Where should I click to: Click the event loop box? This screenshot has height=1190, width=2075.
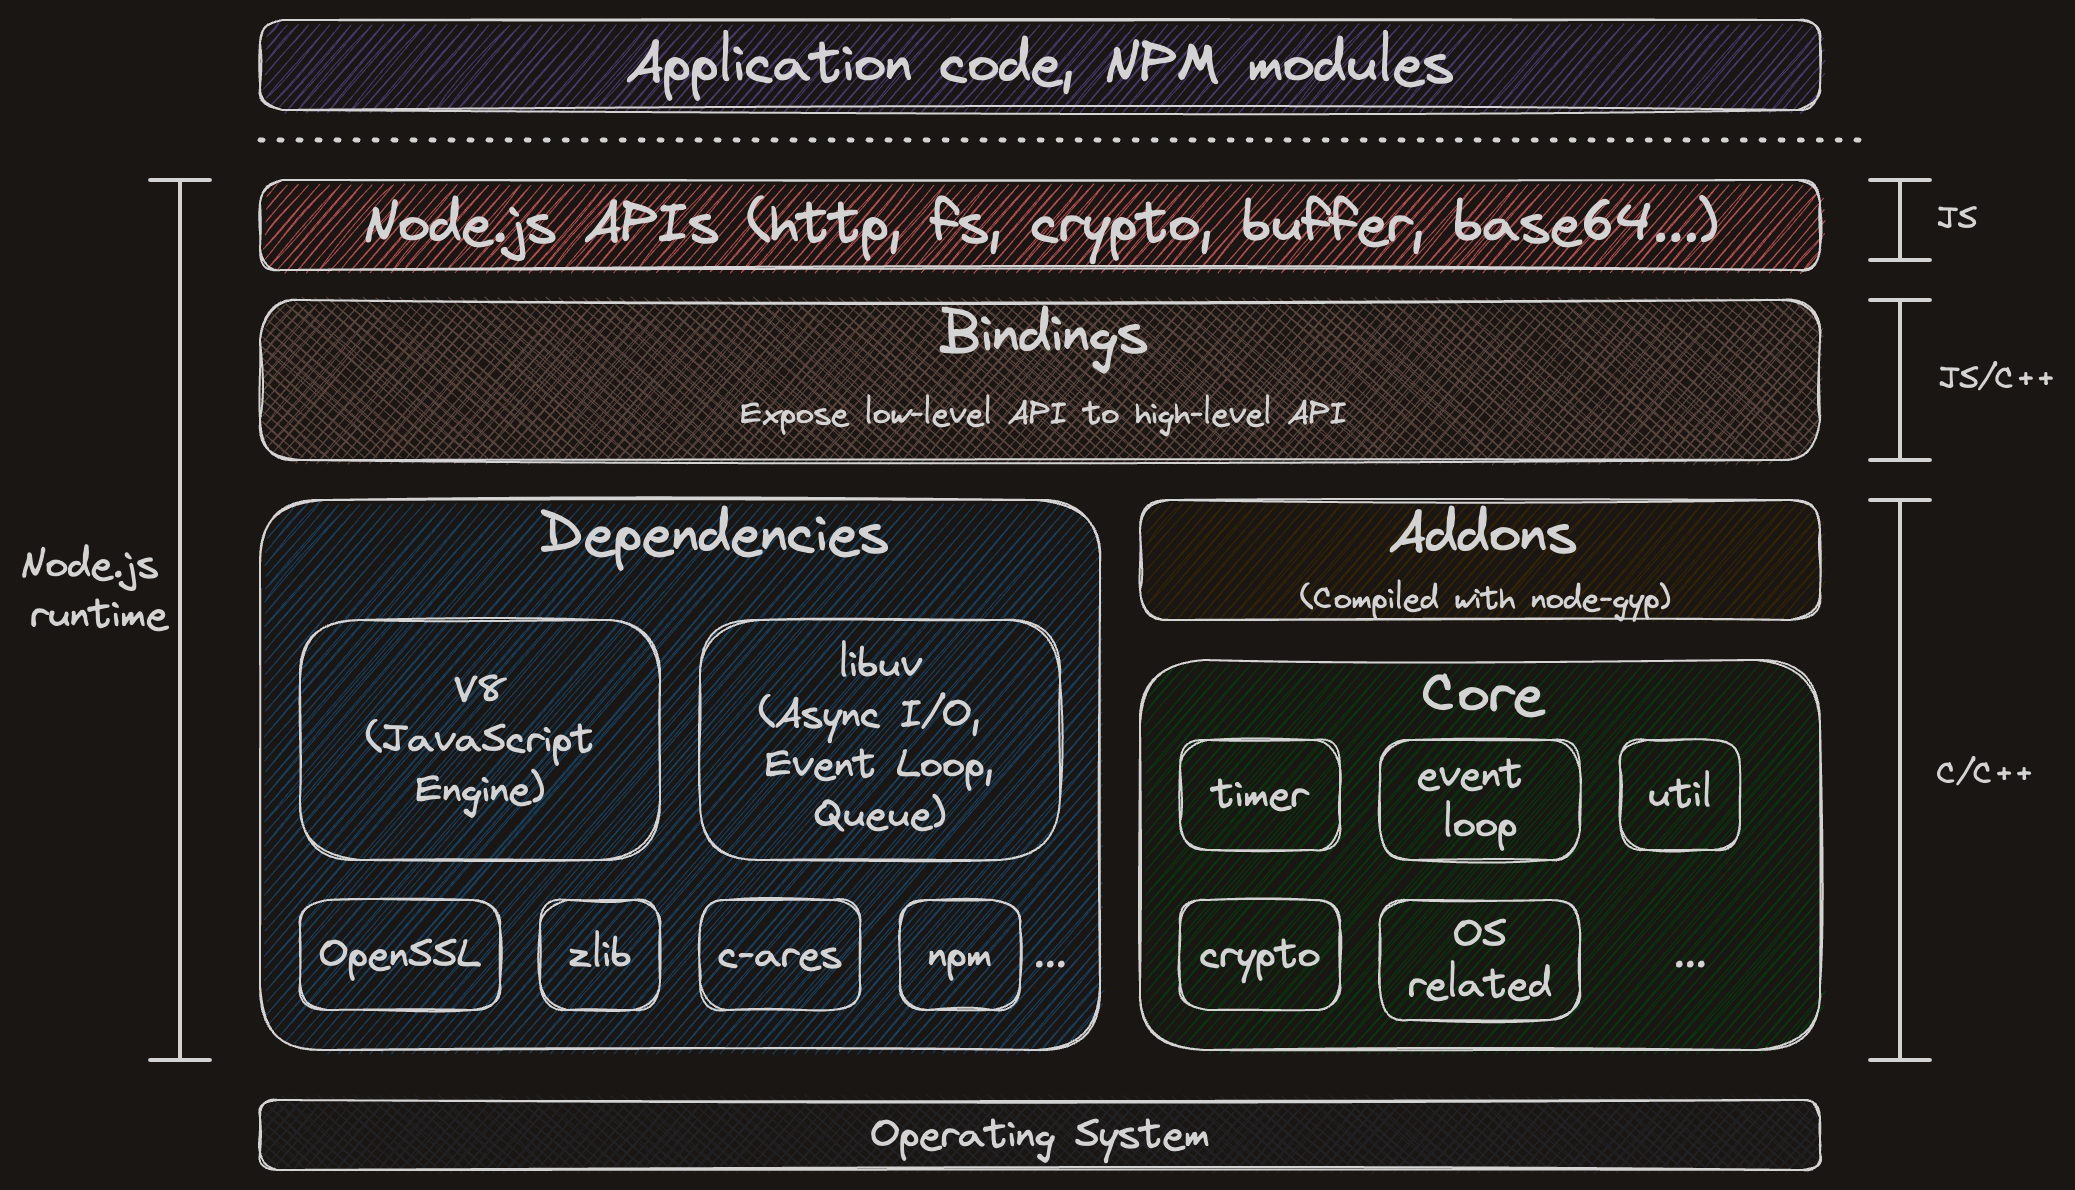coord(1479,800)
